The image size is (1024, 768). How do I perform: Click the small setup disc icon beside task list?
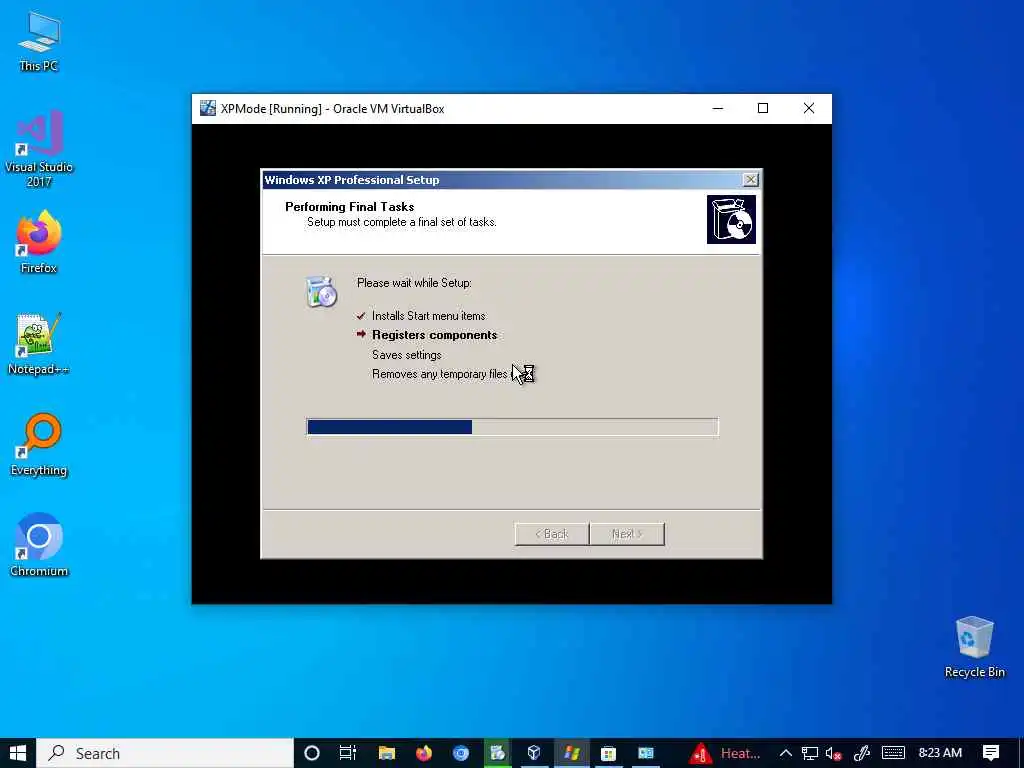click(x=321, y=292)
